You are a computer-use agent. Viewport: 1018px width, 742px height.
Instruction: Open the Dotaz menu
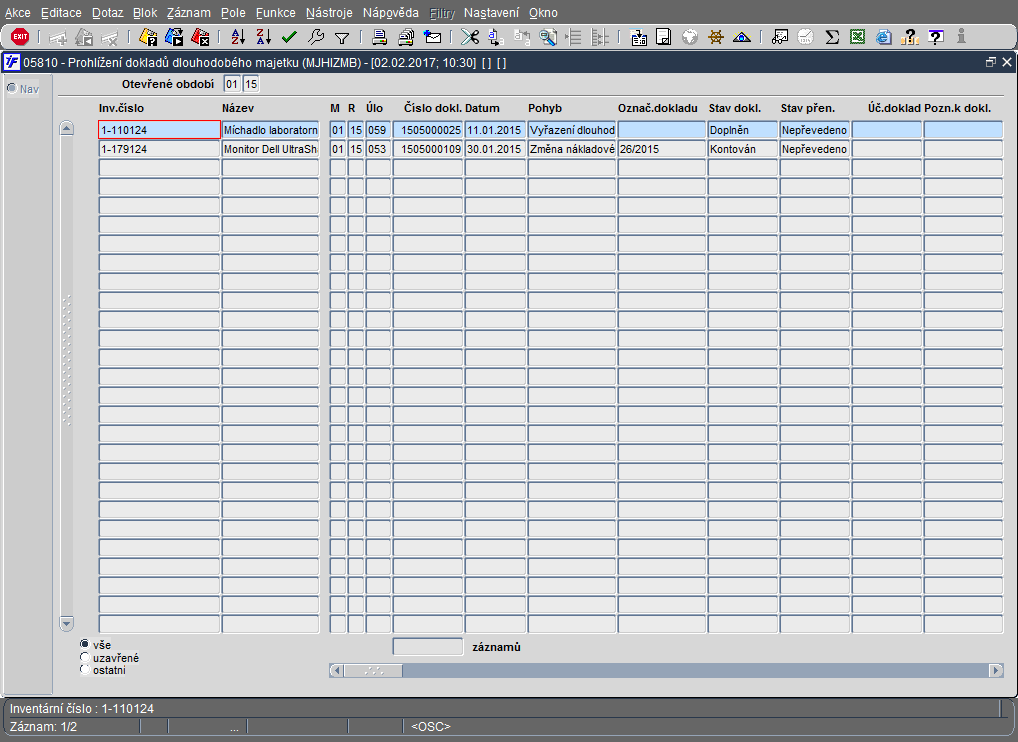[107, 12]
